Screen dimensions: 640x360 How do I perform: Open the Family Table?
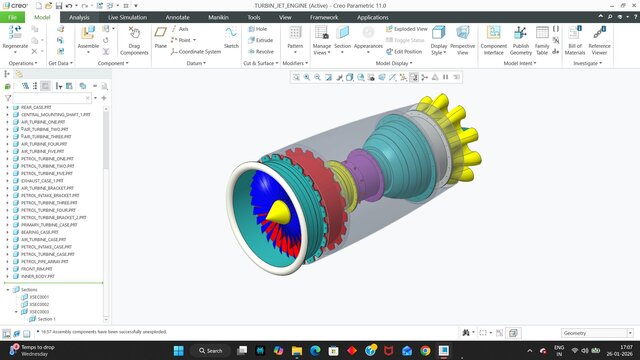coord(542,40)
